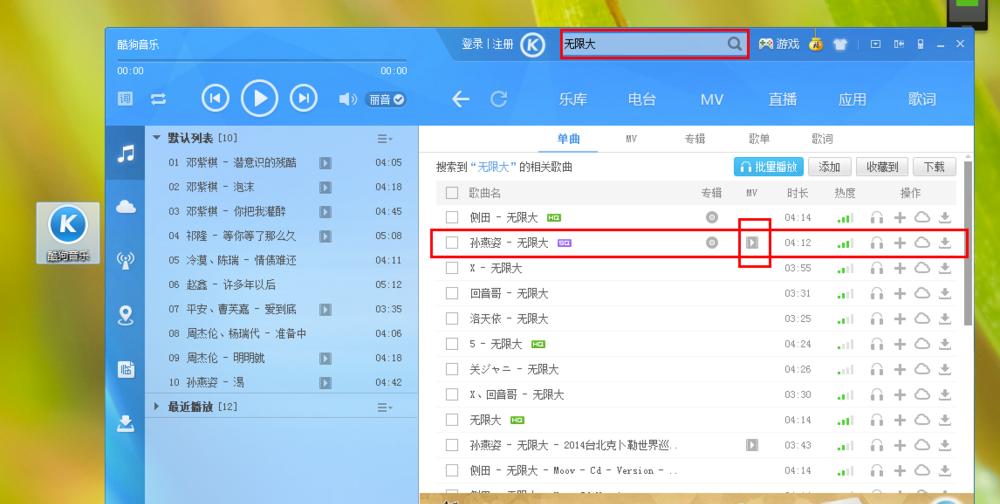1000x504 pixels.
Task: Play the MV of 2014台北克卜勒 live version
Action: [753, 445]
